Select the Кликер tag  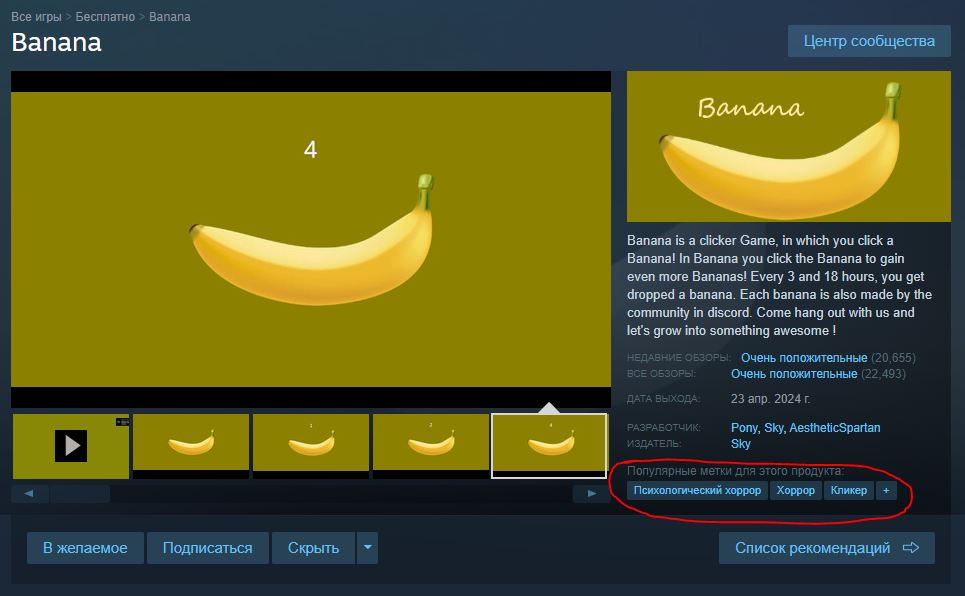(x=849, y=491)
